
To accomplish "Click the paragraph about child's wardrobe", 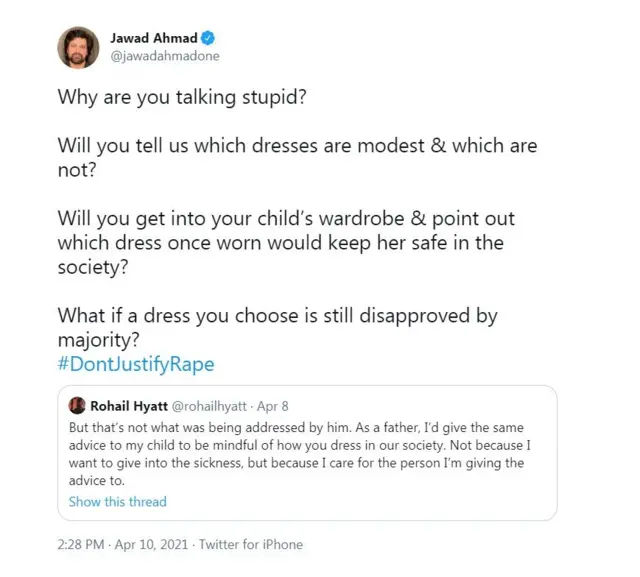I will click(x=285, y=243).
